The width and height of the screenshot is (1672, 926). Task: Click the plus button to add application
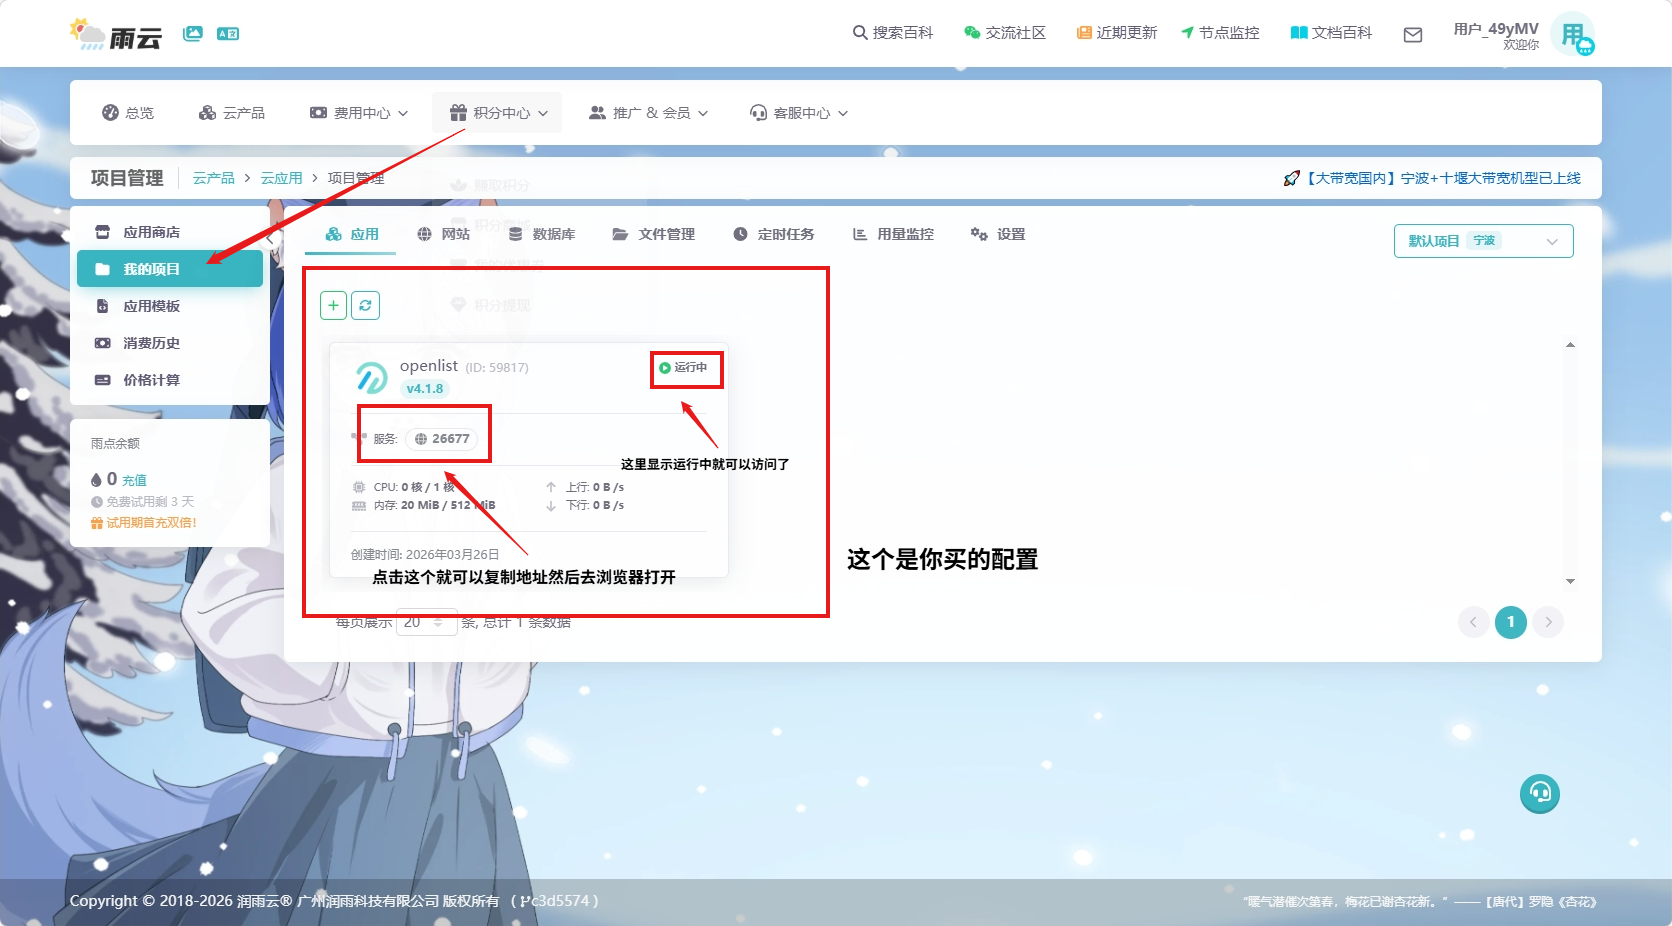pos(334,305)
